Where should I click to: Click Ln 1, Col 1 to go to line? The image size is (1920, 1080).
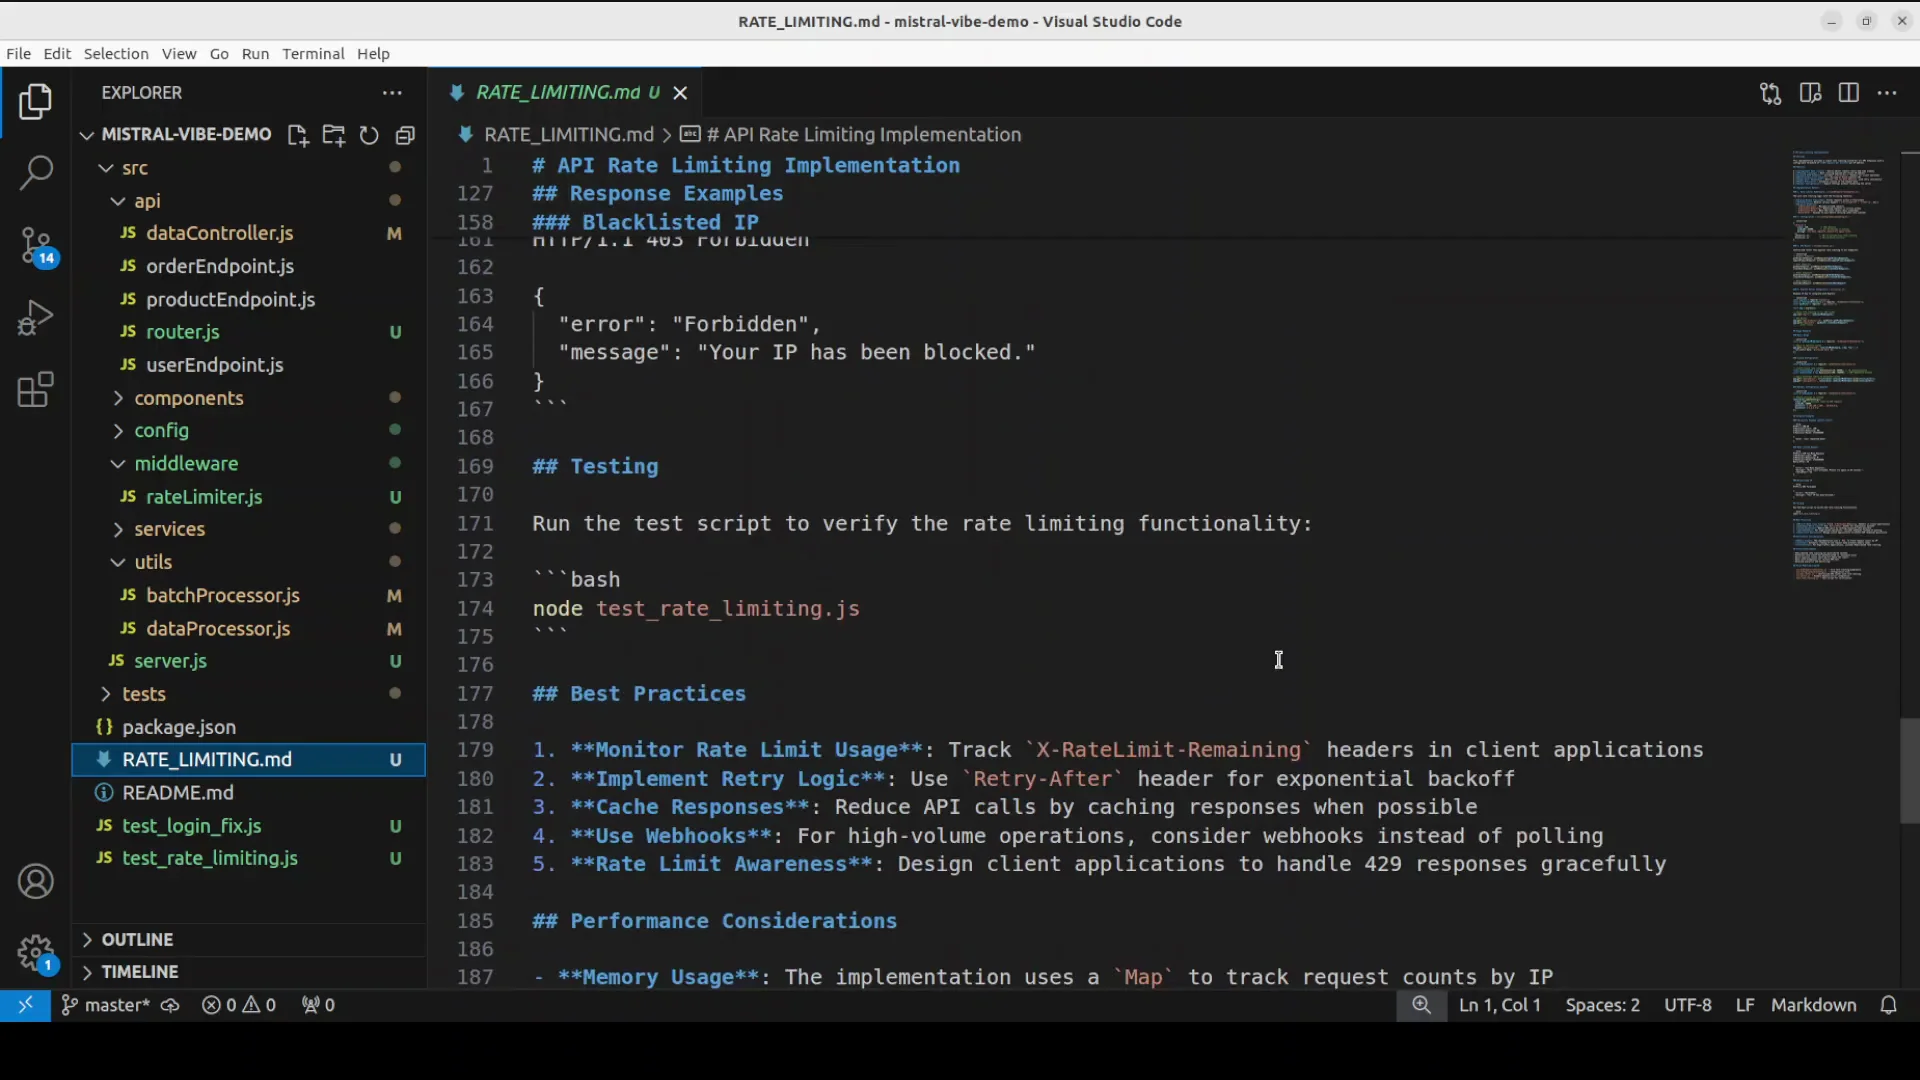[1499, 1005]
